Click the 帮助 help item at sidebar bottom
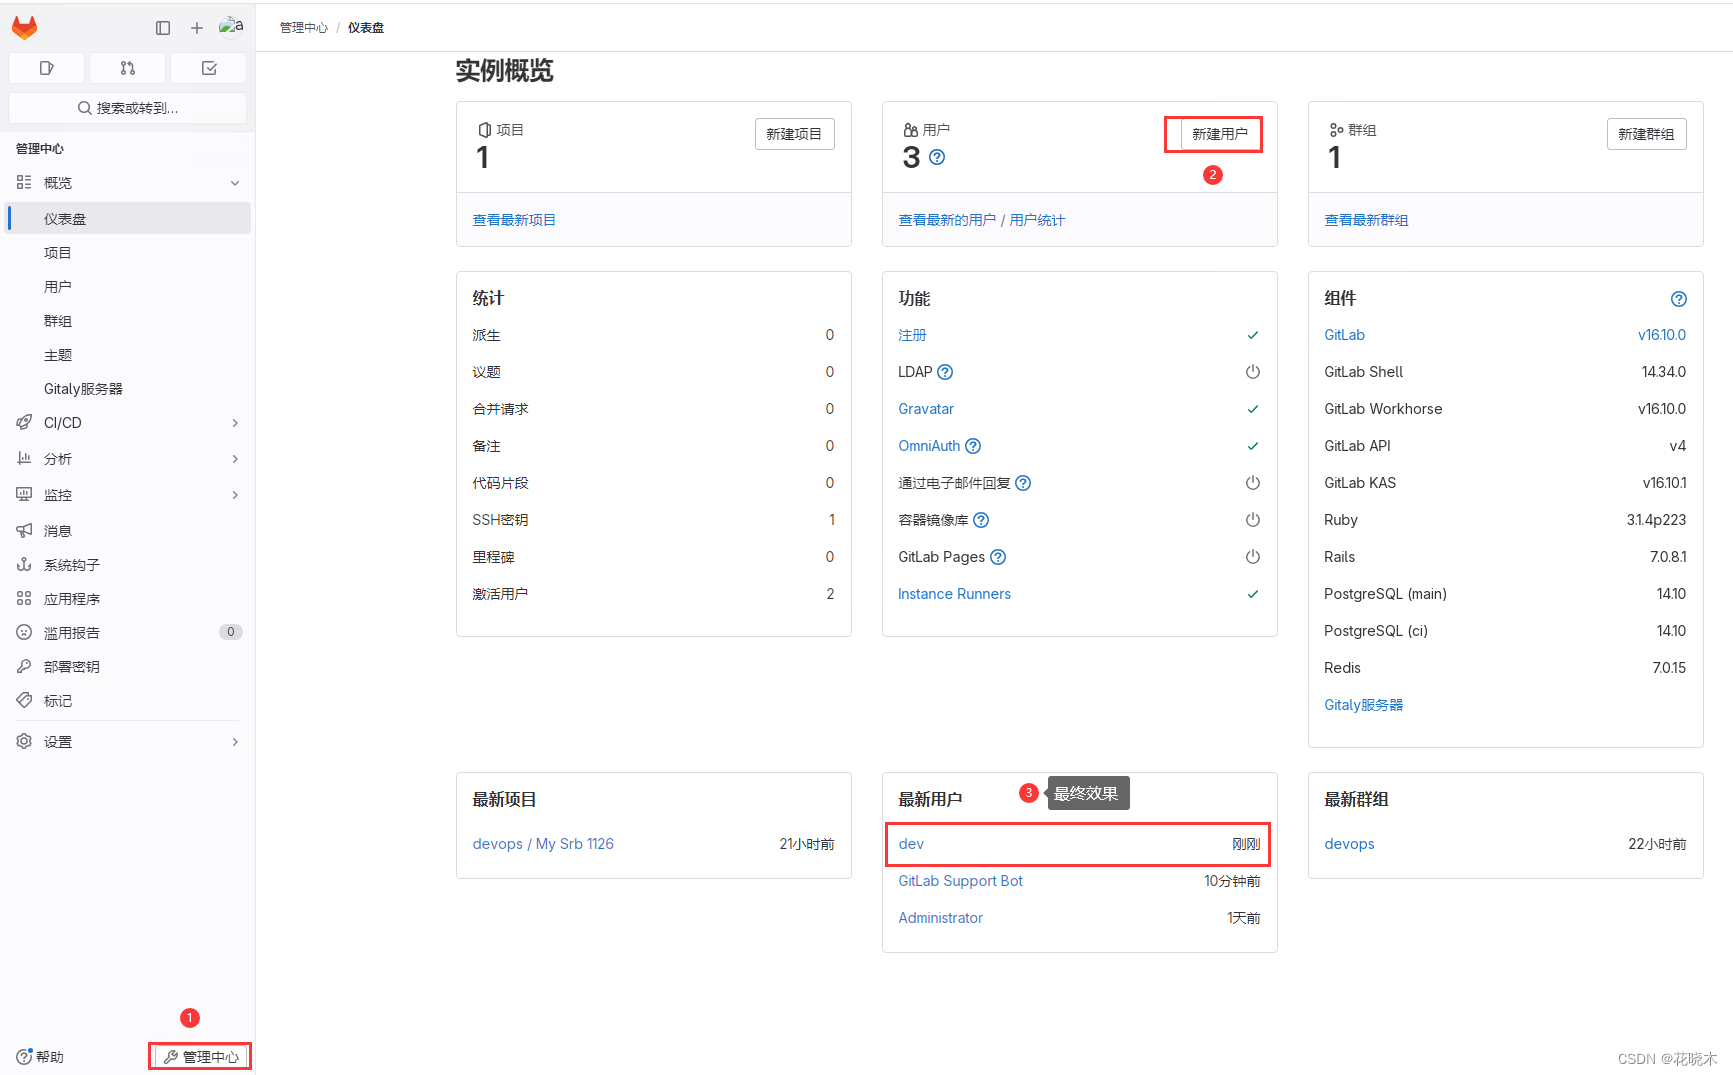1733x1075 pixels. 40,1057
